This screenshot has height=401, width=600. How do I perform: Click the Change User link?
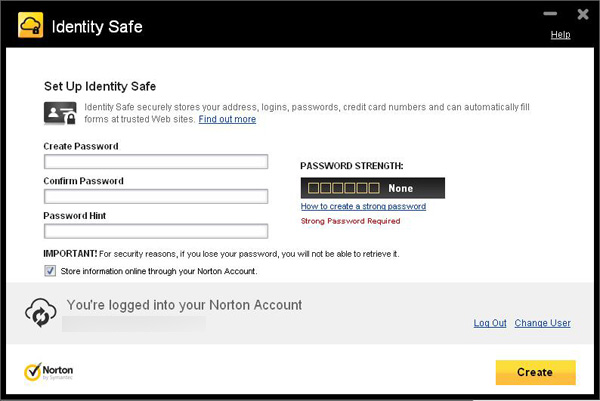pyautogui.click(x=542, y=323)
